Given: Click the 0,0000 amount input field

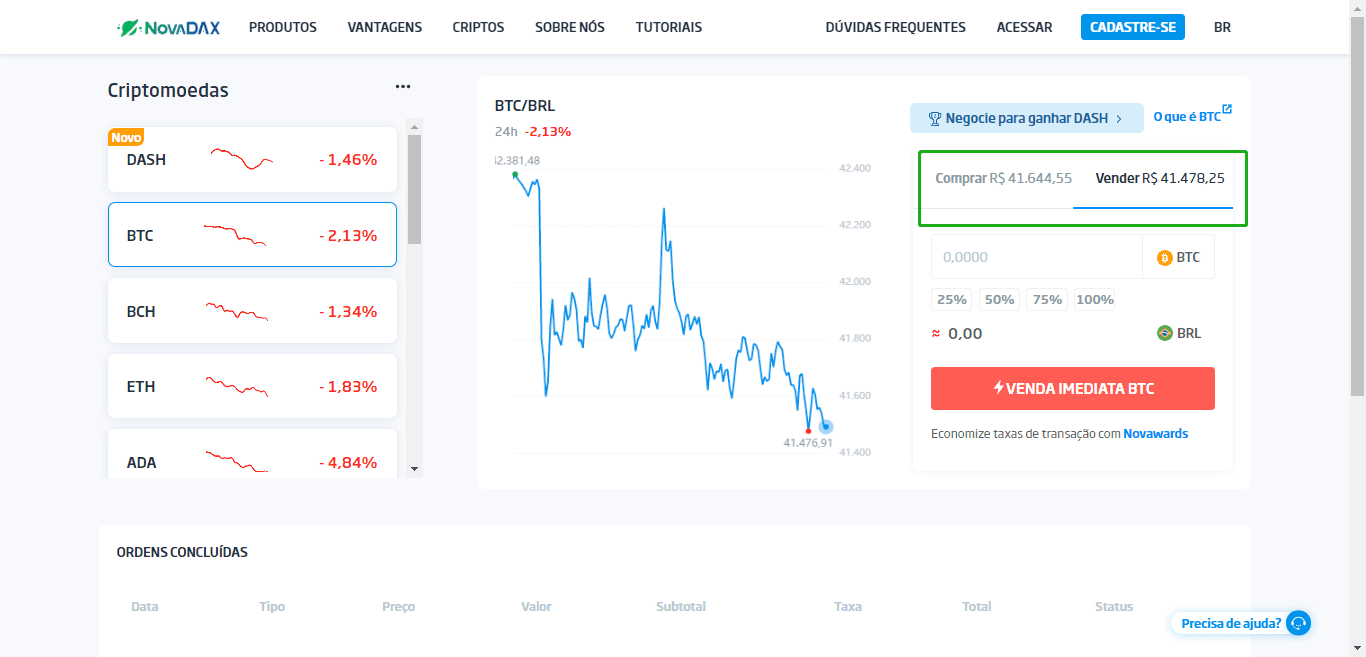Looking at the screenshot, I should point(1035,257).
